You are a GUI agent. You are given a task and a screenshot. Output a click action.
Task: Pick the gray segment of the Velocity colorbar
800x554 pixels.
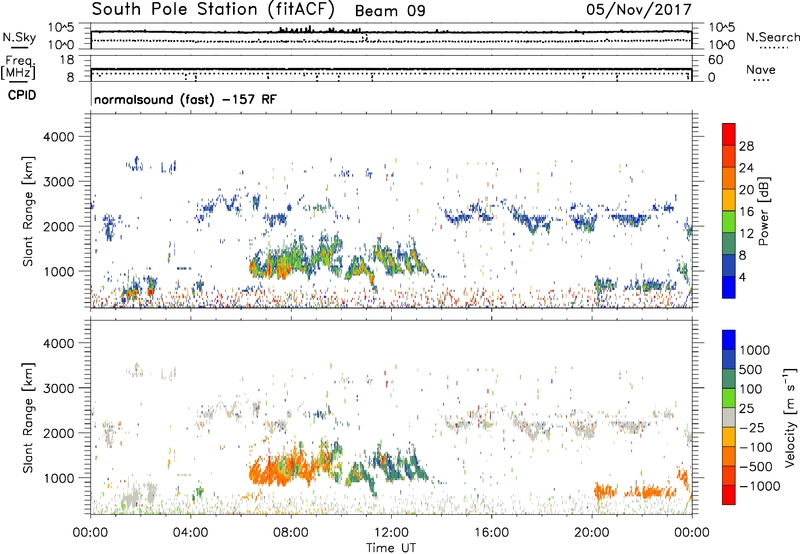729,418
